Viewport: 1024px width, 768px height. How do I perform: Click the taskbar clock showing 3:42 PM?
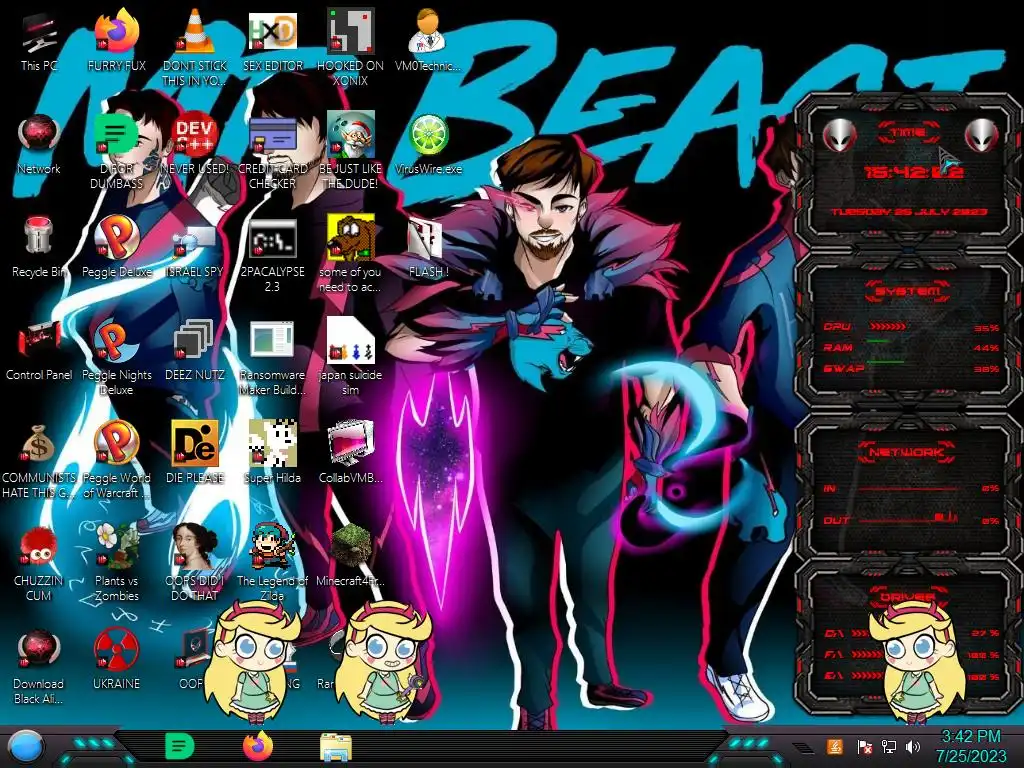tap(971, 746)
